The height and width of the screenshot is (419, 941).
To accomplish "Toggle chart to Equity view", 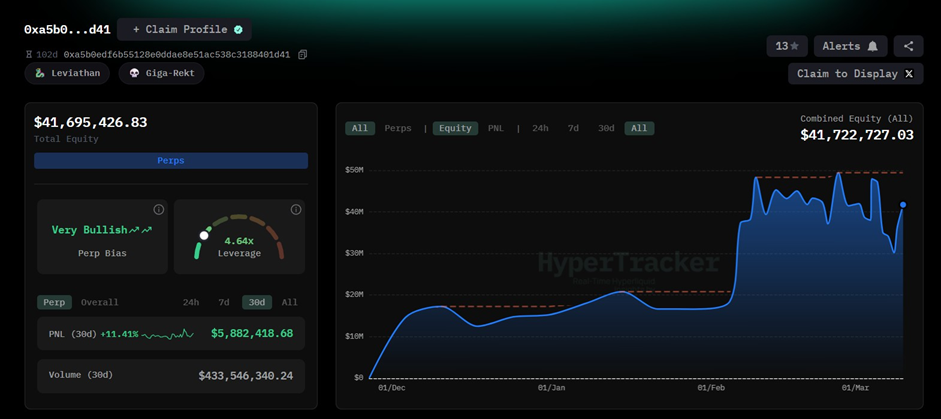I will coord(455,128).
